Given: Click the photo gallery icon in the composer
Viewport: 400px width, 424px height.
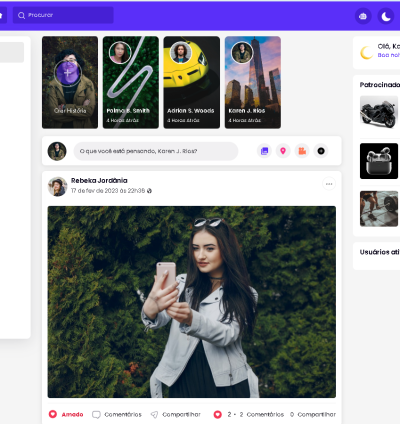Looking at the screenshot, I should (x=264, y=151).
